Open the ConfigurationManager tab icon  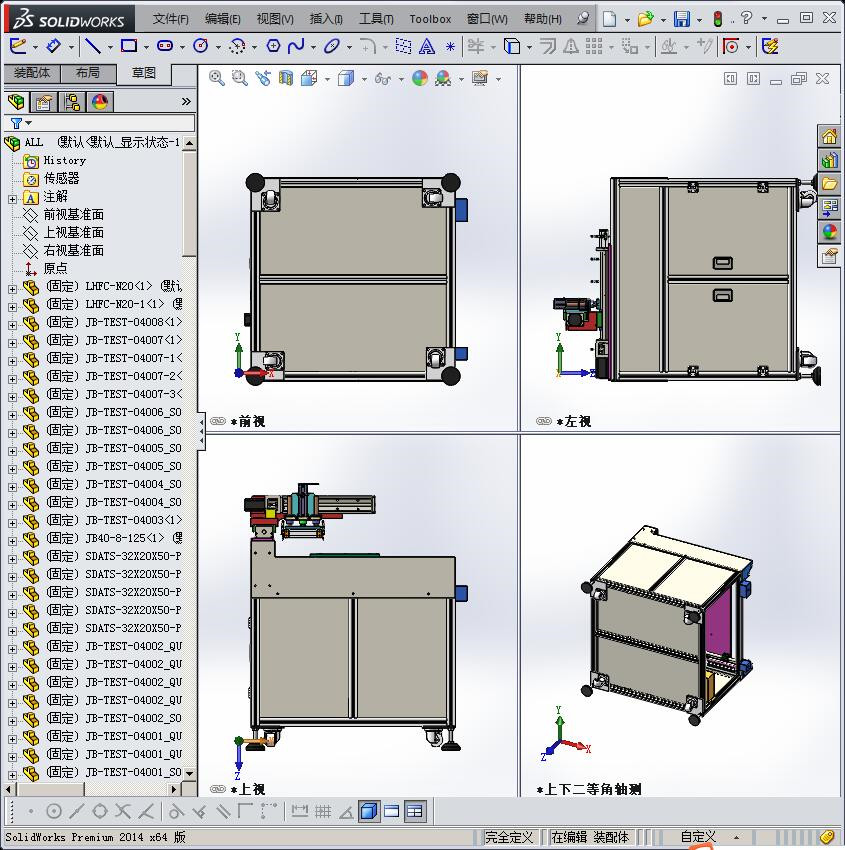tap(72, 101)
